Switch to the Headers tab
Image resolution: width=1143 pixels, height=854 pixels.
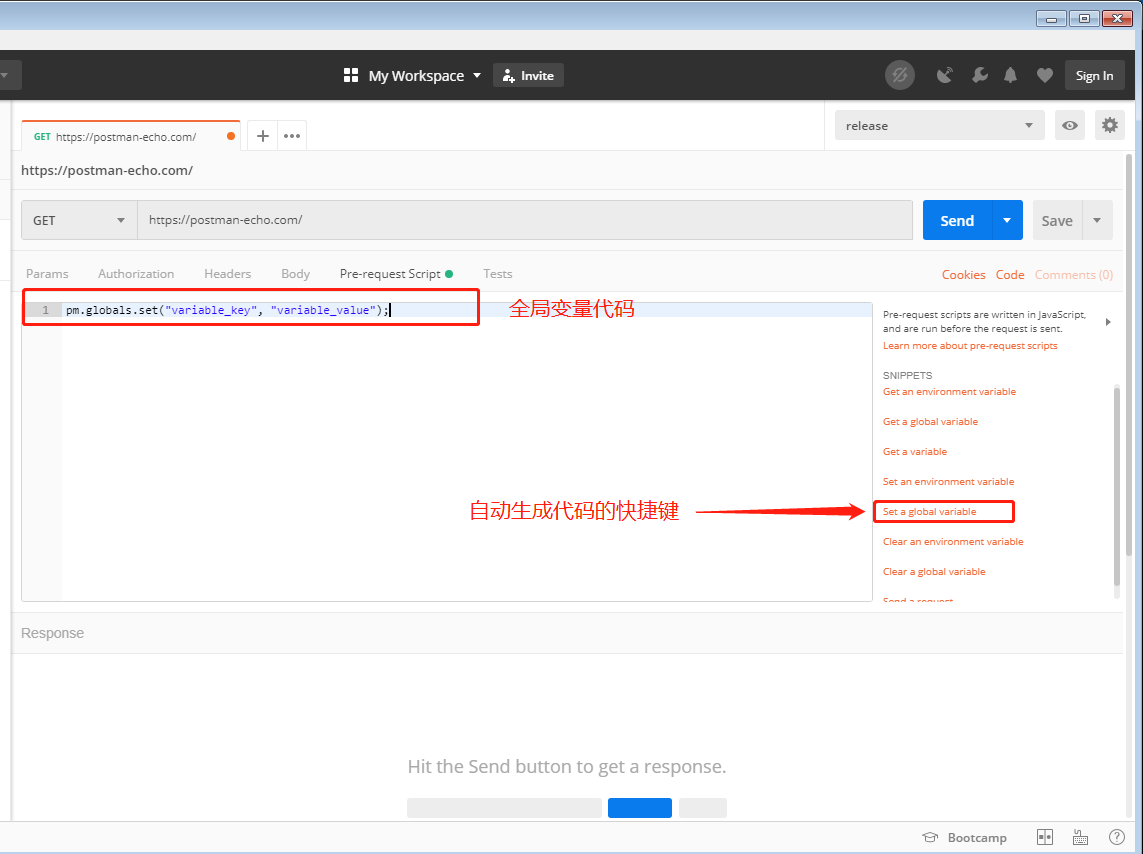click(x=227, y=274)
